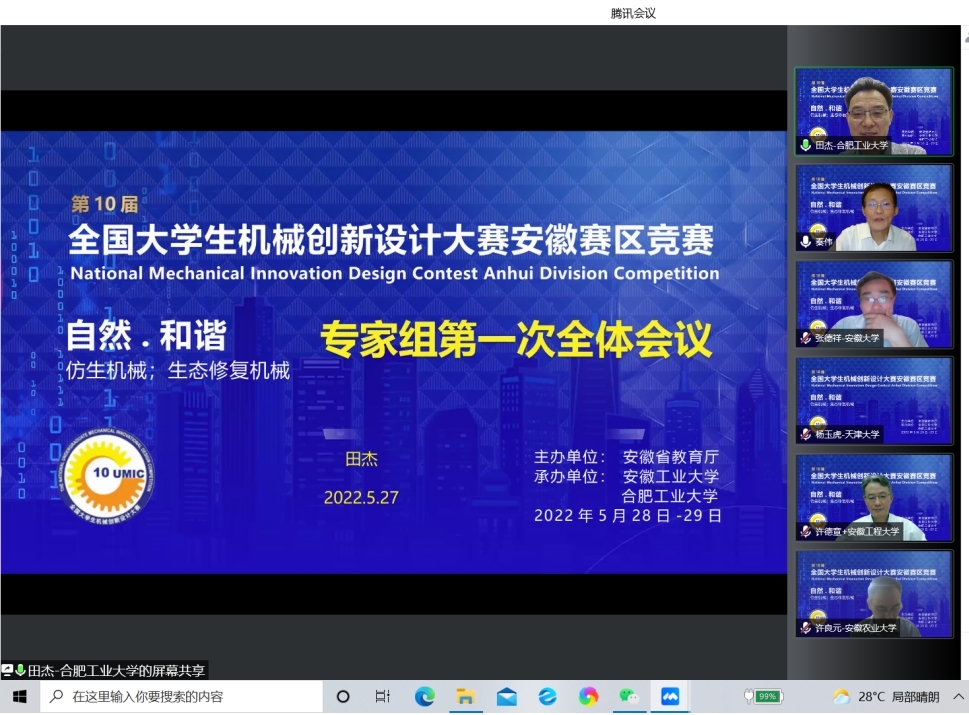Image resolution: width=969 pixels, height=715 pixels.
Task: Open WeChat from the taskbar
Action: pyautogui.click(x=629, y=696)
